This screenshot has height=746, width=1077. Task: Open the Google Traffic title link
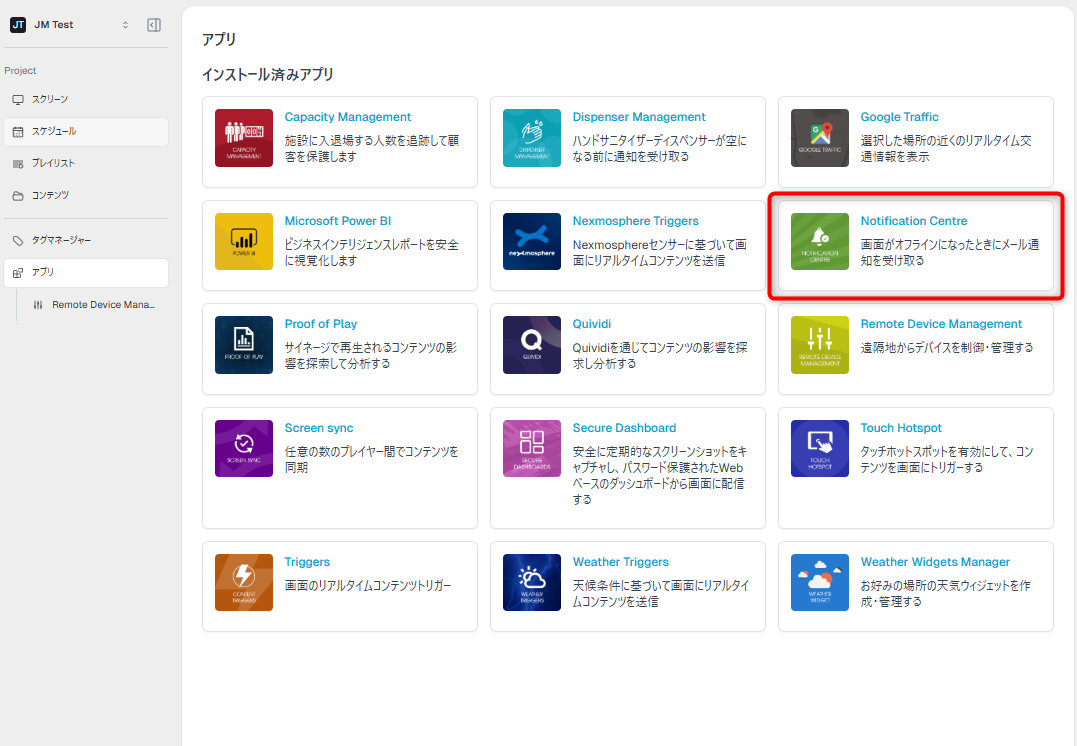(899, 117)
